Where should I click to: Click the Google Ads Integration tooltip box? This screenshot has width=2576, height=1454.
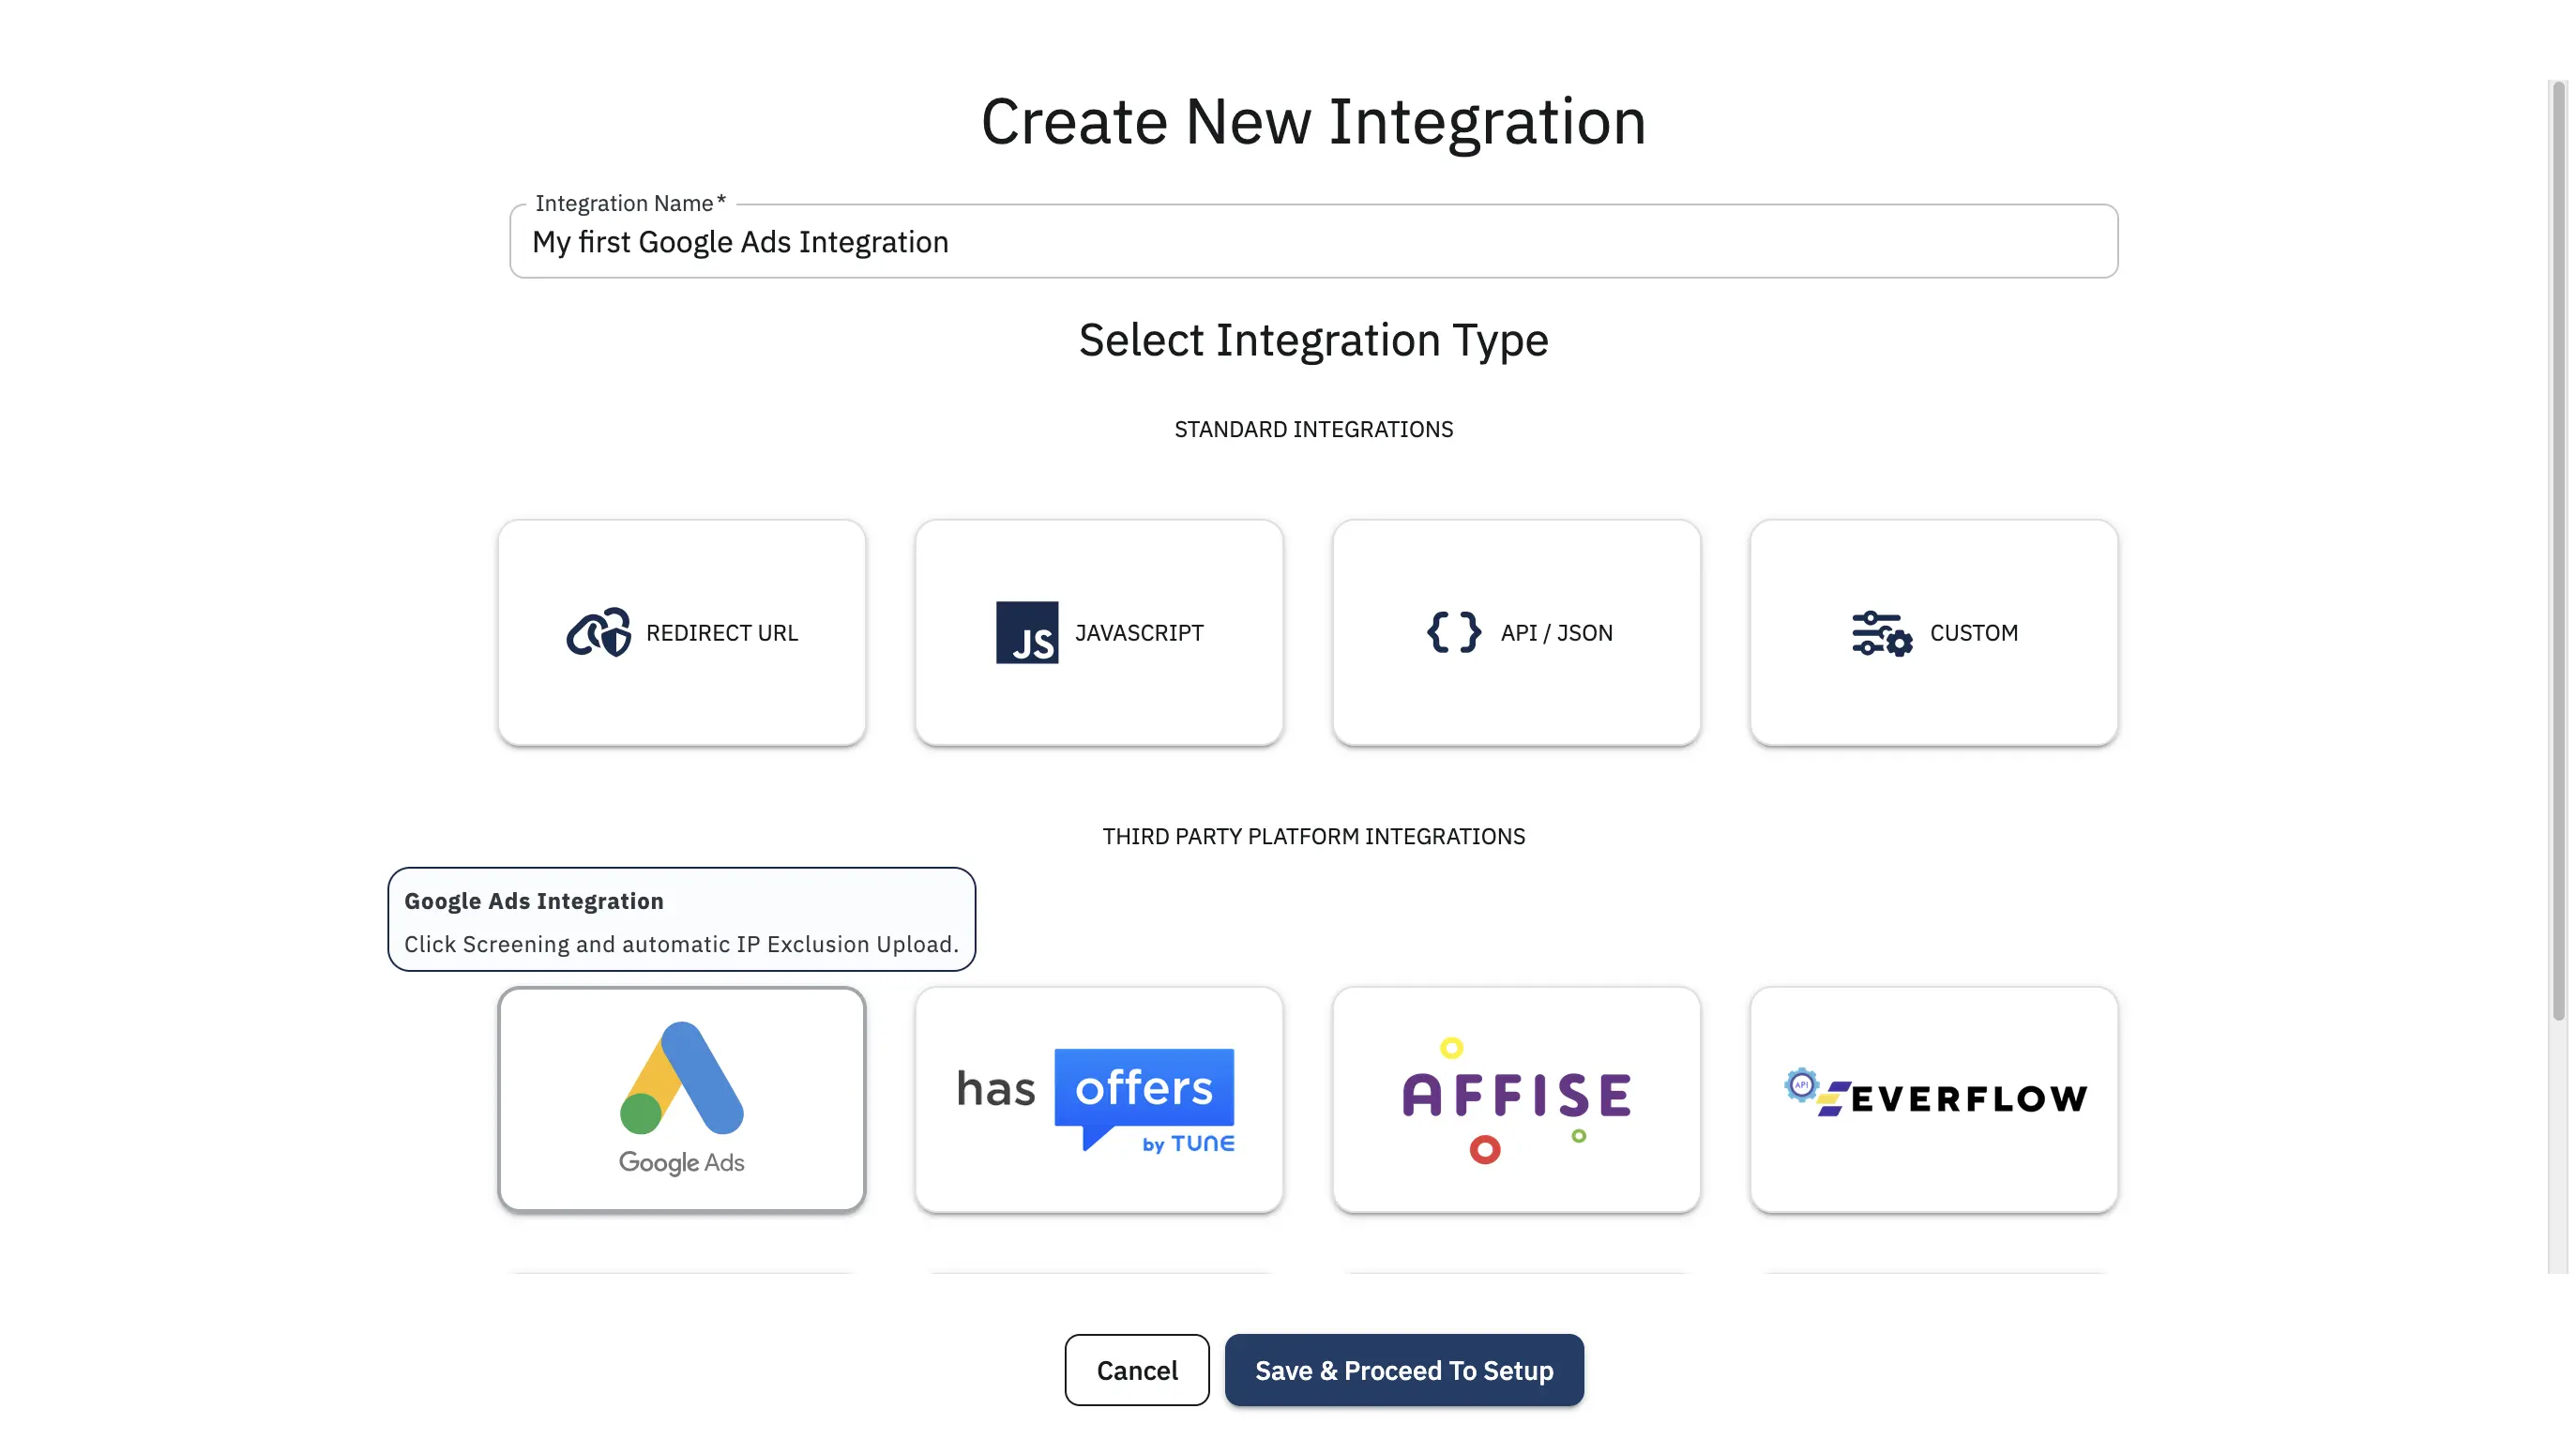(681, 919)
